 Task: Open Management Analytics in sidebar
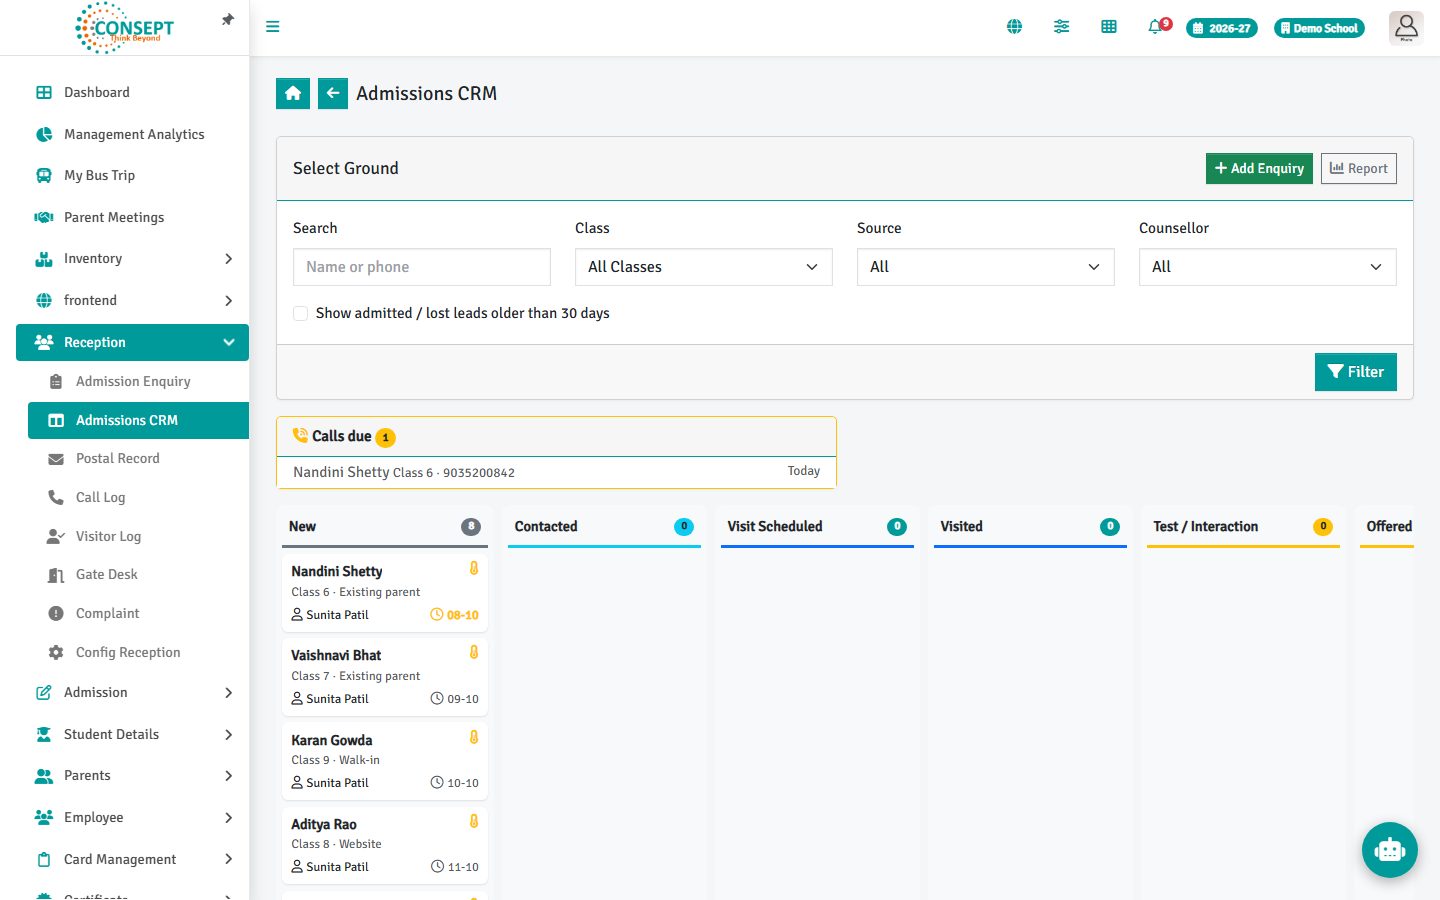[x=132, y=134]
